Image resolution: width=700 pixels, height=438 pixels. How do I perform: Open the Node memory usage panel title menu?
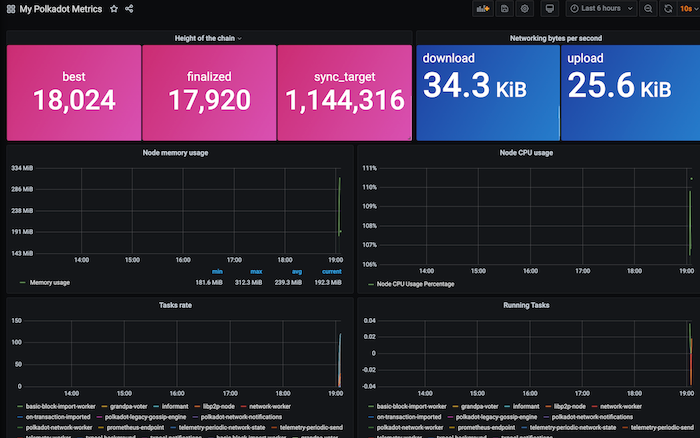tap(179, 153)
